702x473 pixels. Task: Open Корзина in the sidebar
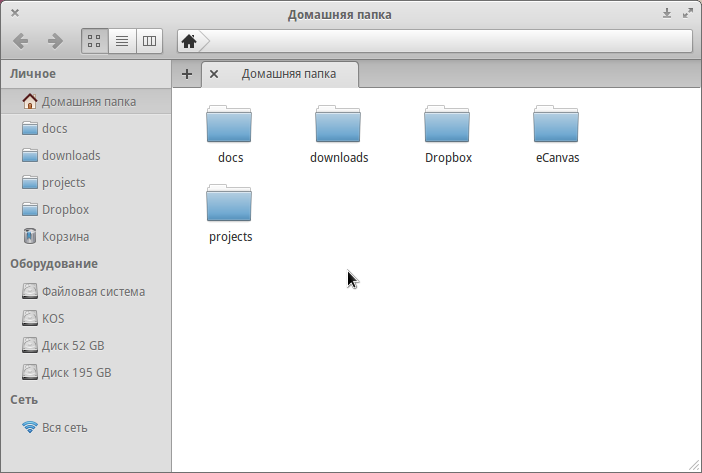click(65, 237)
